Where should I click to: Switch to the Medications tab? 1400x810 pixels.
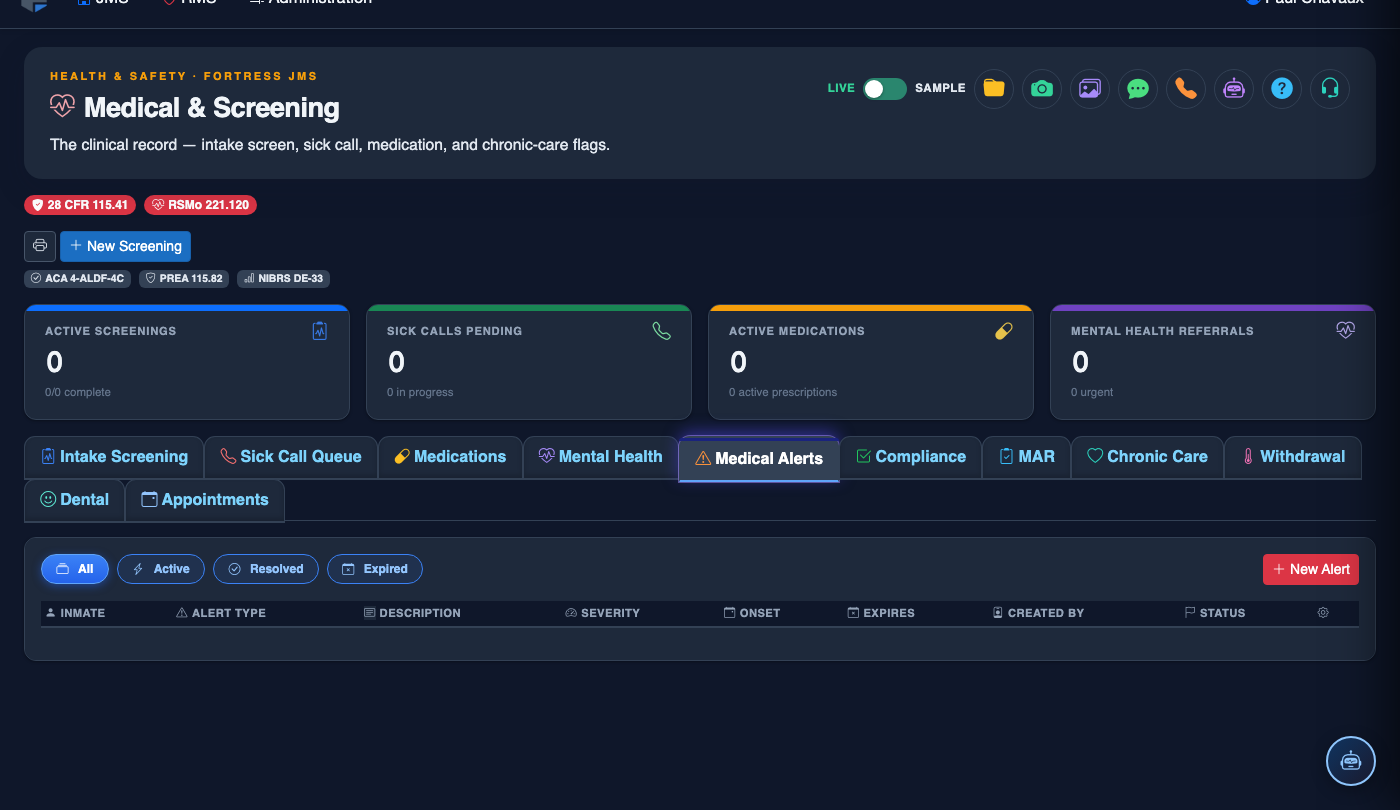pyautogui.click(x=450, y=457)
